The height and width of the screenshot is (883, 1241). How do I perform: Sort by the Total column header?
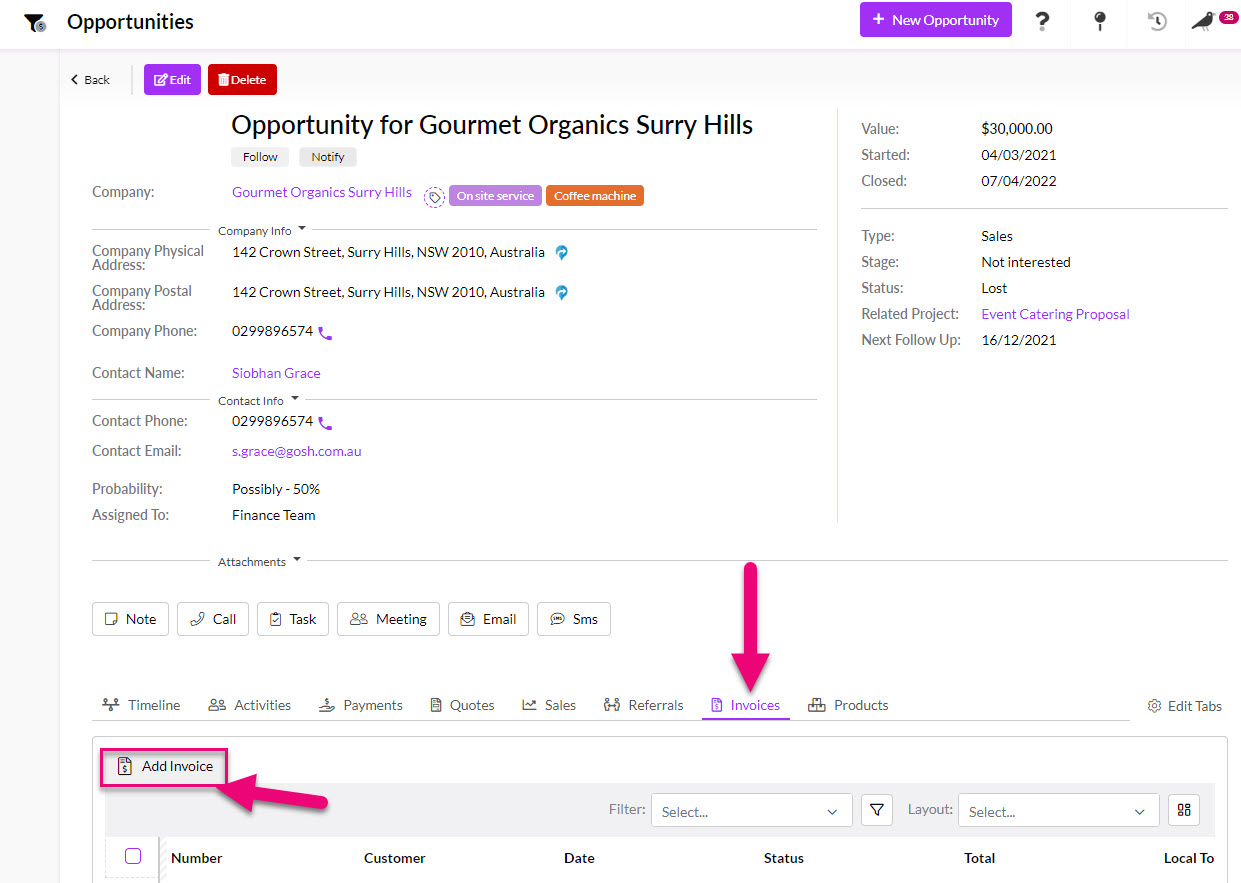pos(979,858)
